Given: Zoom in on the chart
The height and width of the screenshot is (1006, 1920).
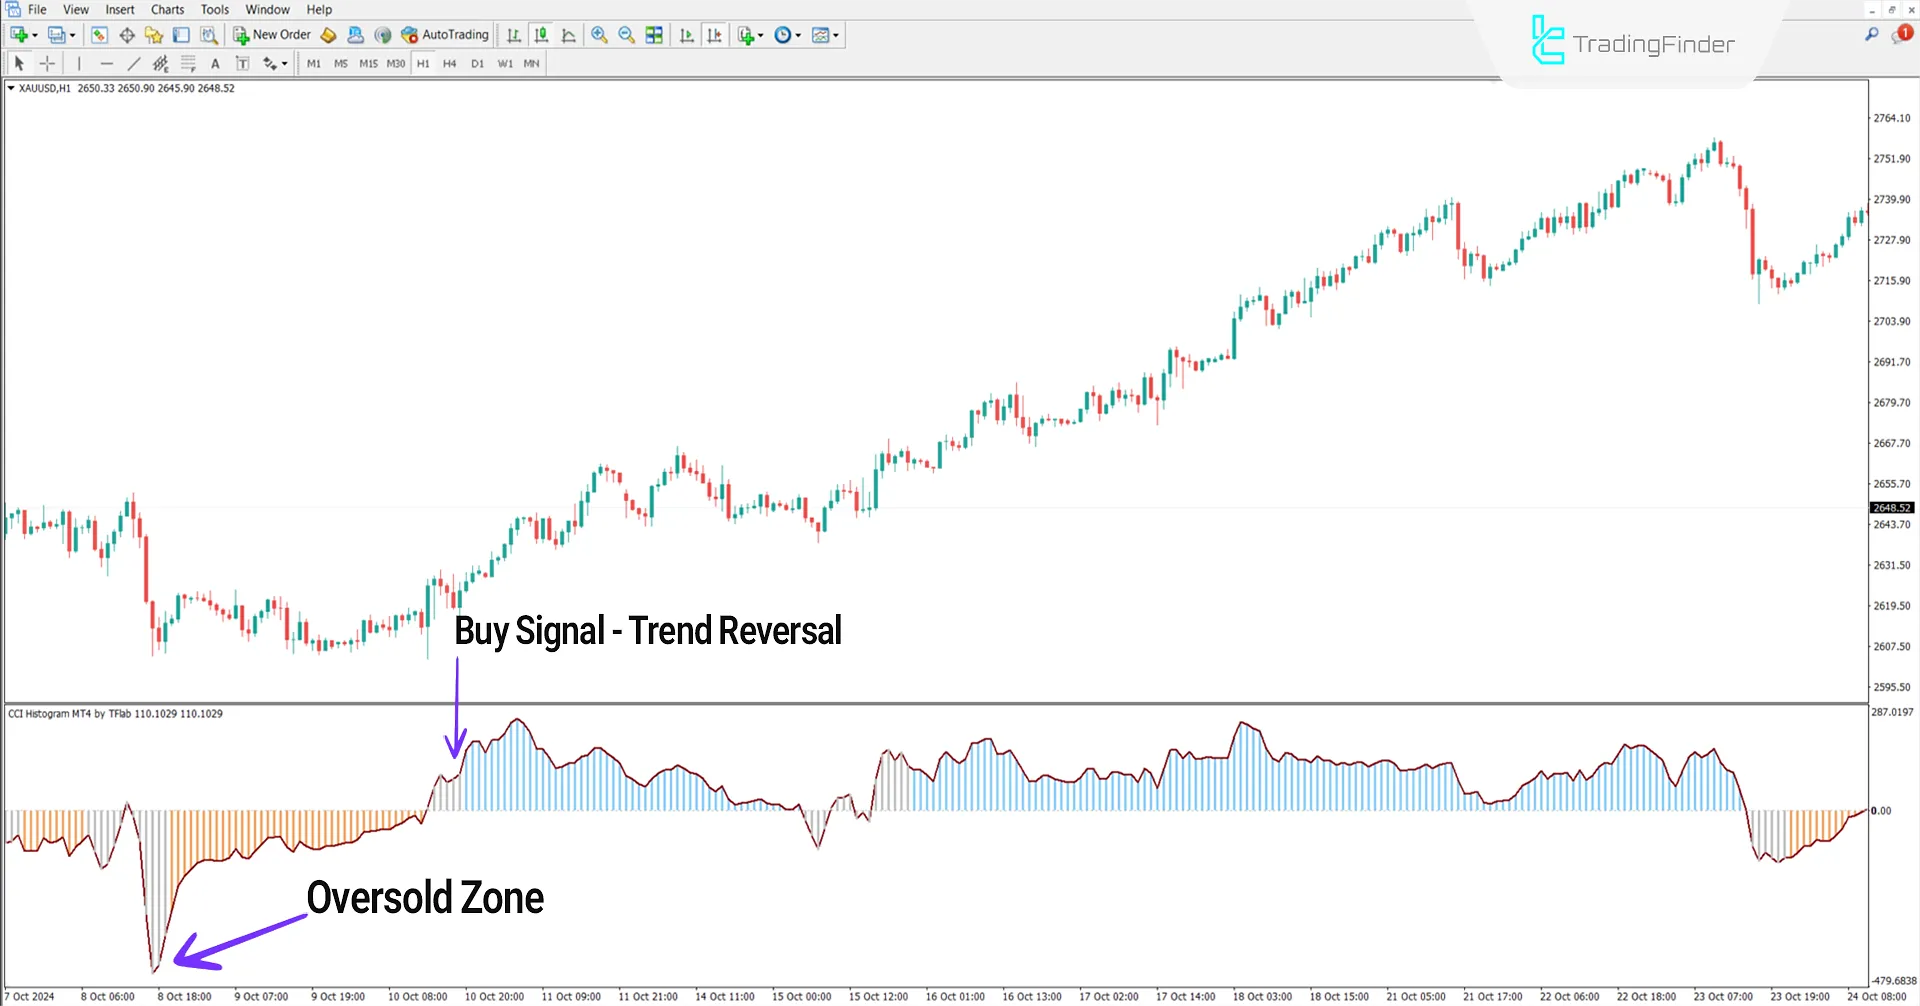Looking at the screenshot, I should click(x=599, y=35).
